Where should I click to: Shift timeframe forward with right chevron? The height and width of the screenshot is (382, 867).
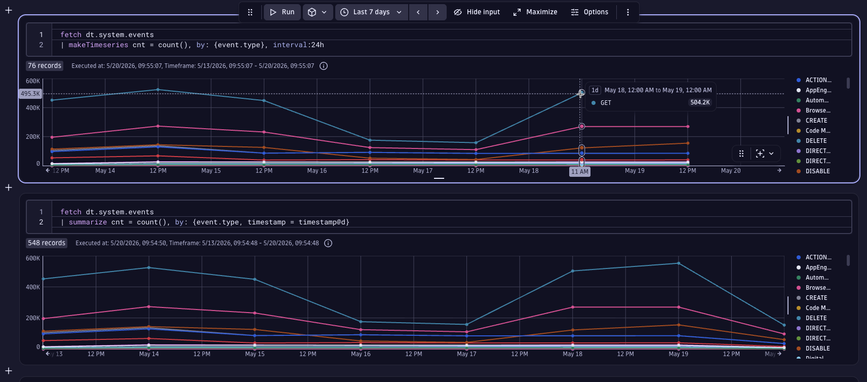point(437,12)
